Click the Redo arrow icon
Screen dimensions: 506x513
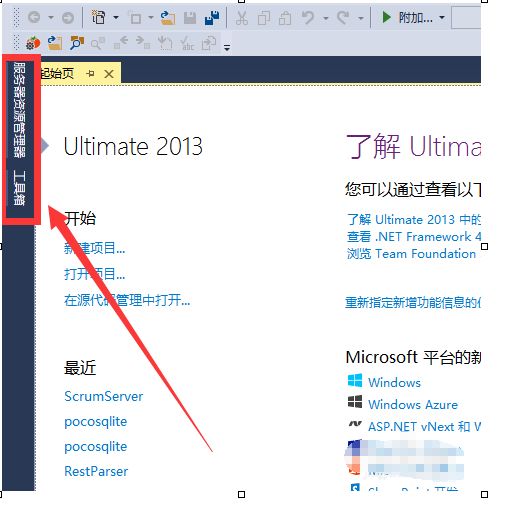point(343,17)
